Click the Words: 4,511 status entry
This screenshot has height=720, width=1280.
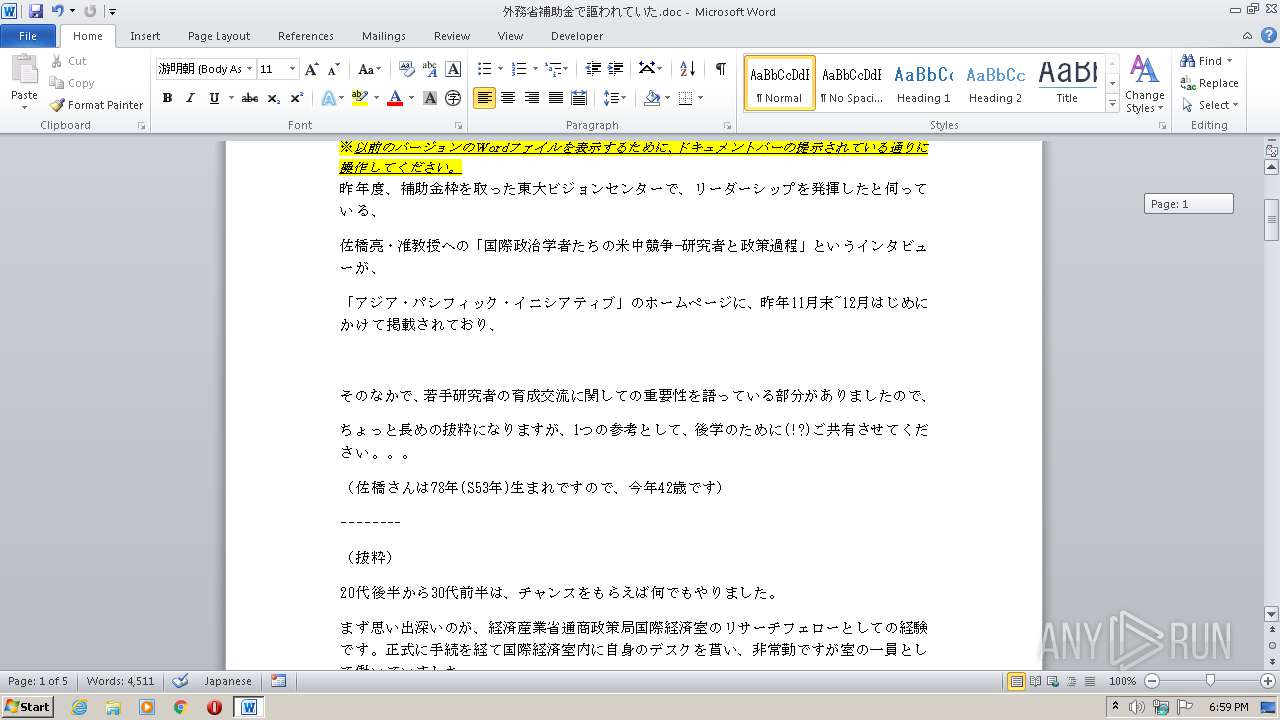point(120,681)
